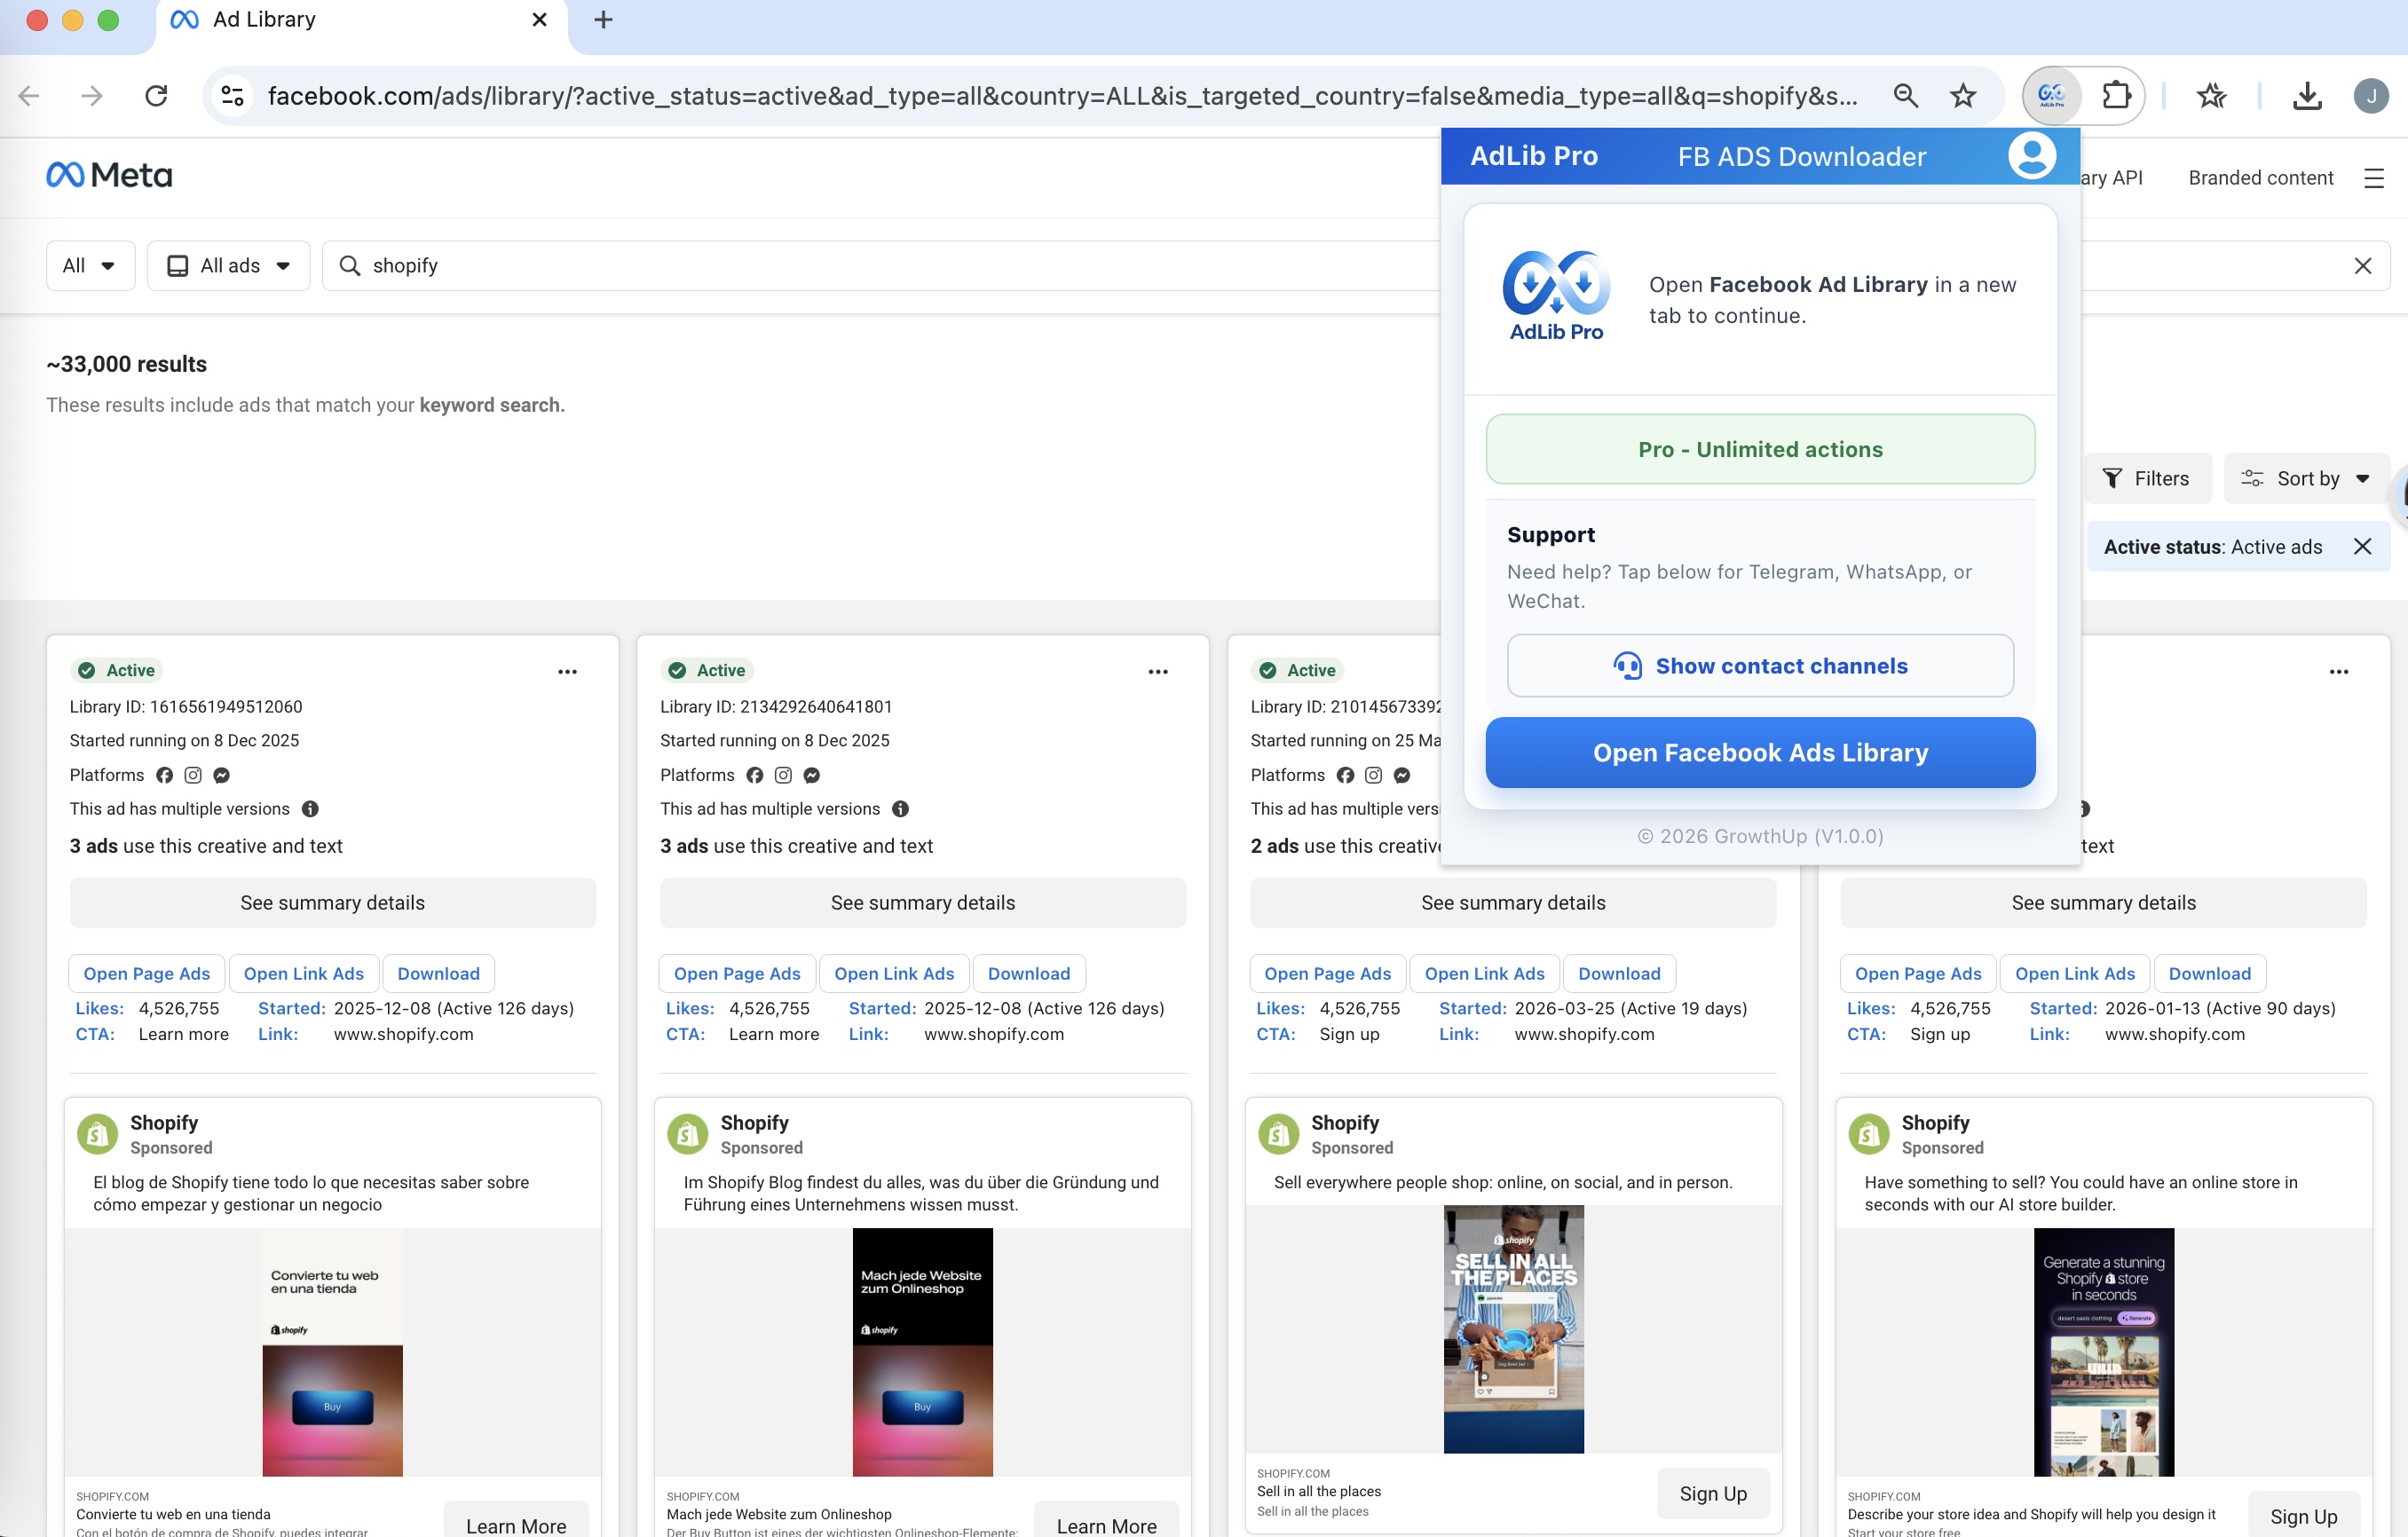Open the all bookmarks star icon
The height and width of the screenshot is (1537, 2408).
[x=2211, y=96]
